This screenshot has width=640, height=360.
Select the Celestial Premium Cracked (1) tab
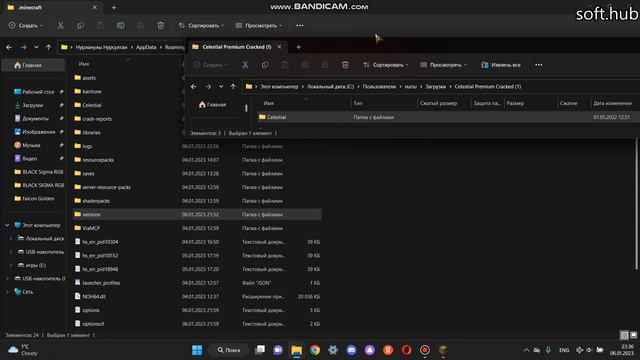coord(237,47)
